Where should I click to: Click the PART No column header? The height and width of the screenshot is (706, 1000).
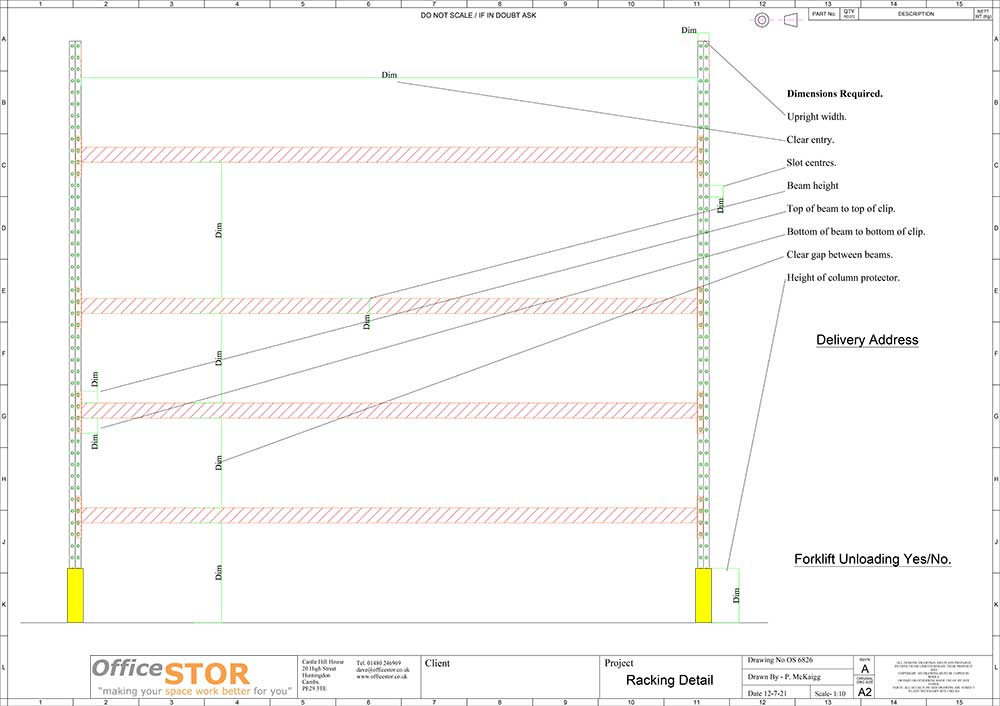click(x=822, y=14)
